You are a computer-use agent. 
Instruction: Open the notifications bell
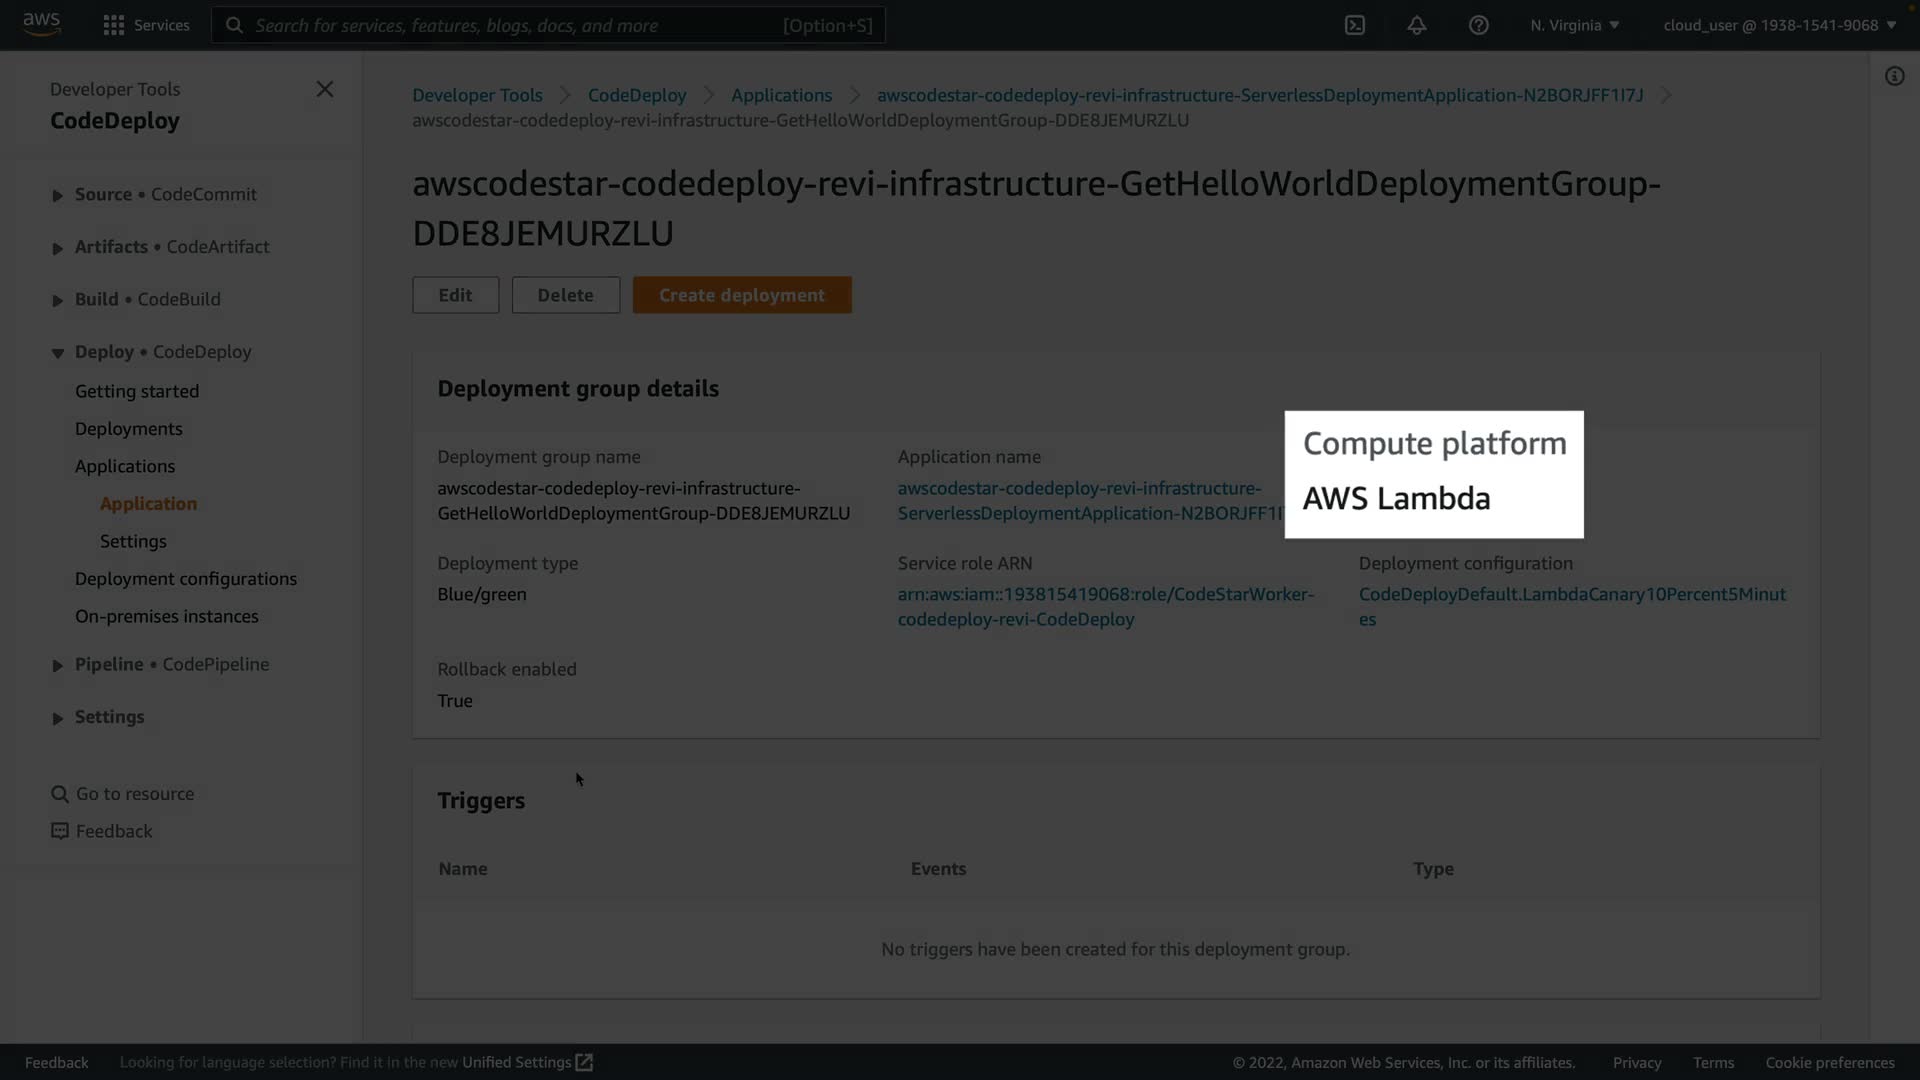coord(1416,25)
